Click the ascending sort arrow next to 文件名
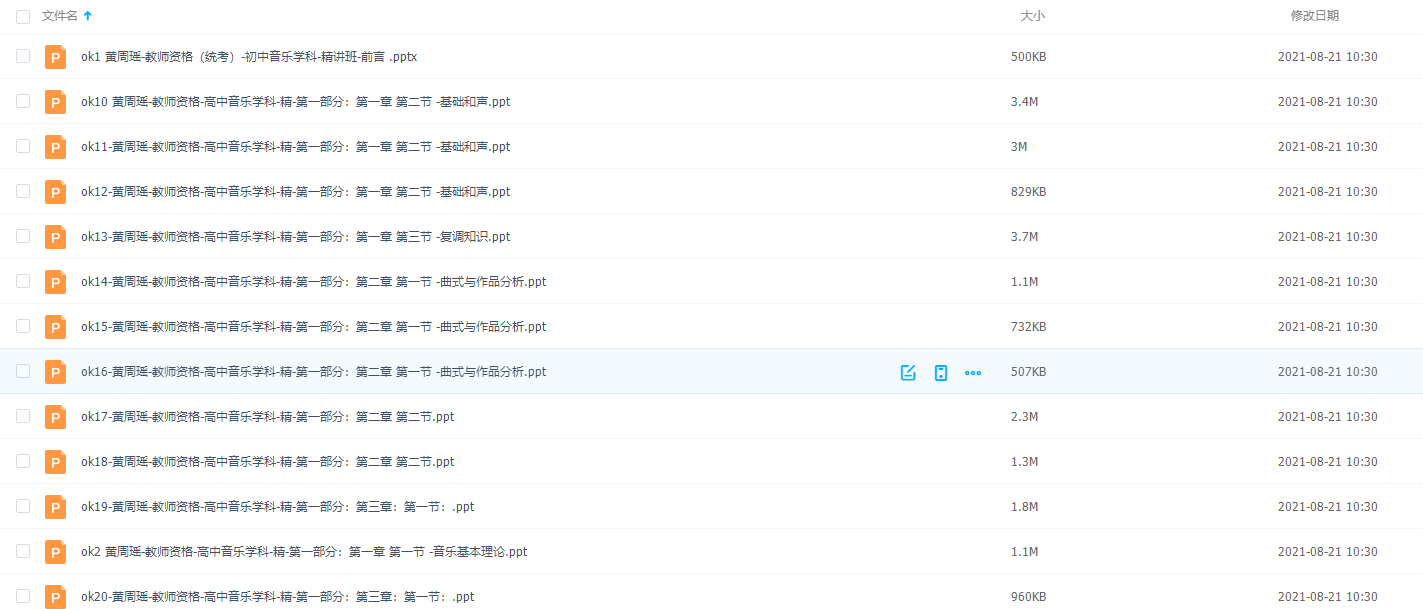 [88, 15]
